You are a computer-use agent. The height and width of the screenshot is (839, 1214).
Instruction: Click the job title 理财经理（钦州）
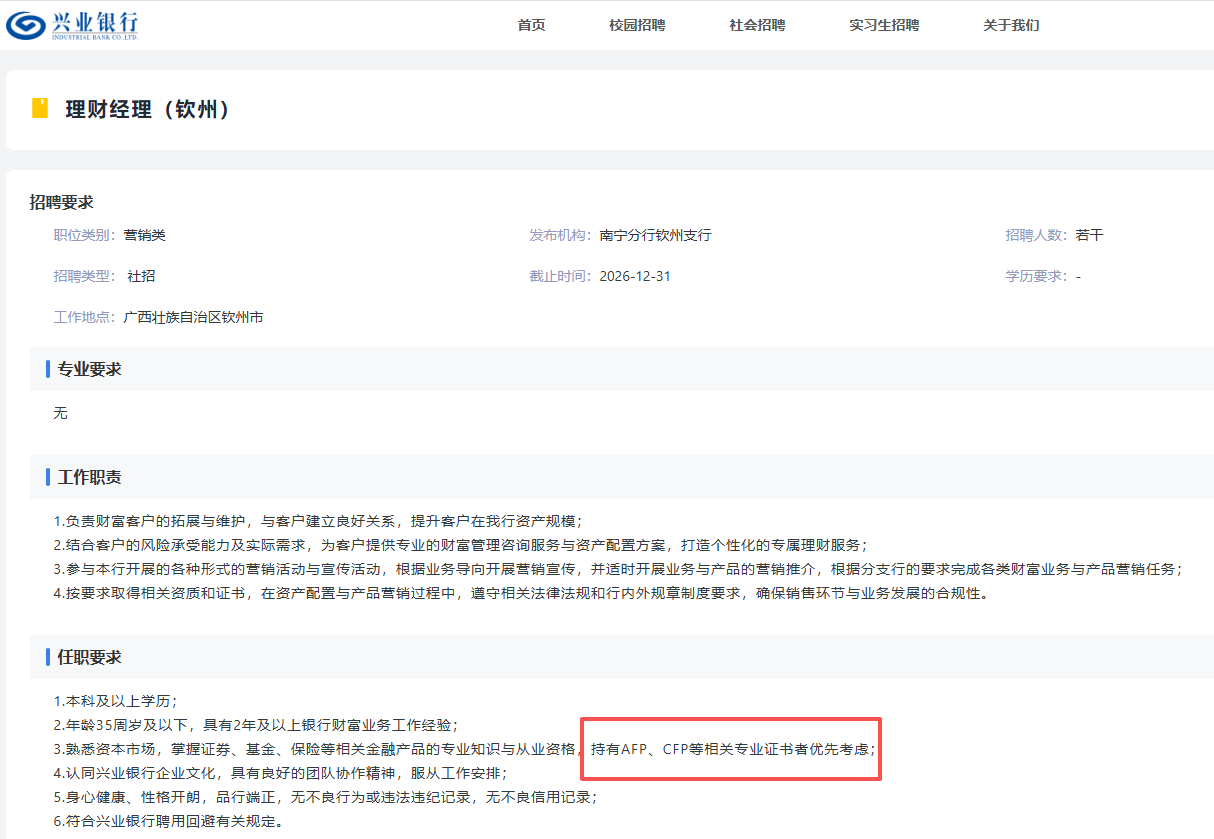[x=149, y=110]
